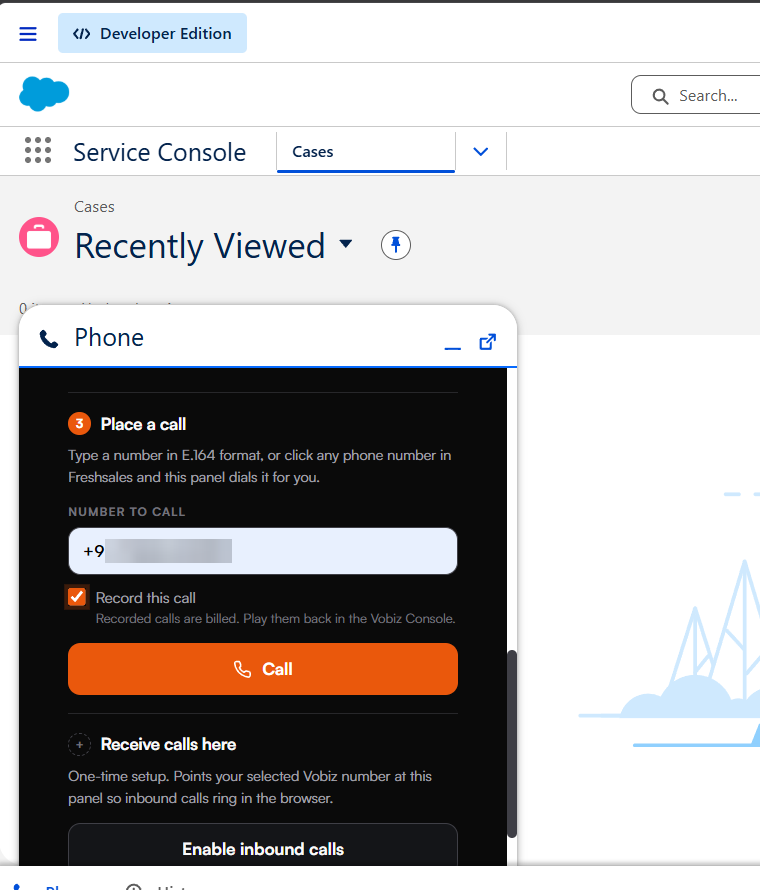
Task: Focus the Search box
Action: coord(696,95)
